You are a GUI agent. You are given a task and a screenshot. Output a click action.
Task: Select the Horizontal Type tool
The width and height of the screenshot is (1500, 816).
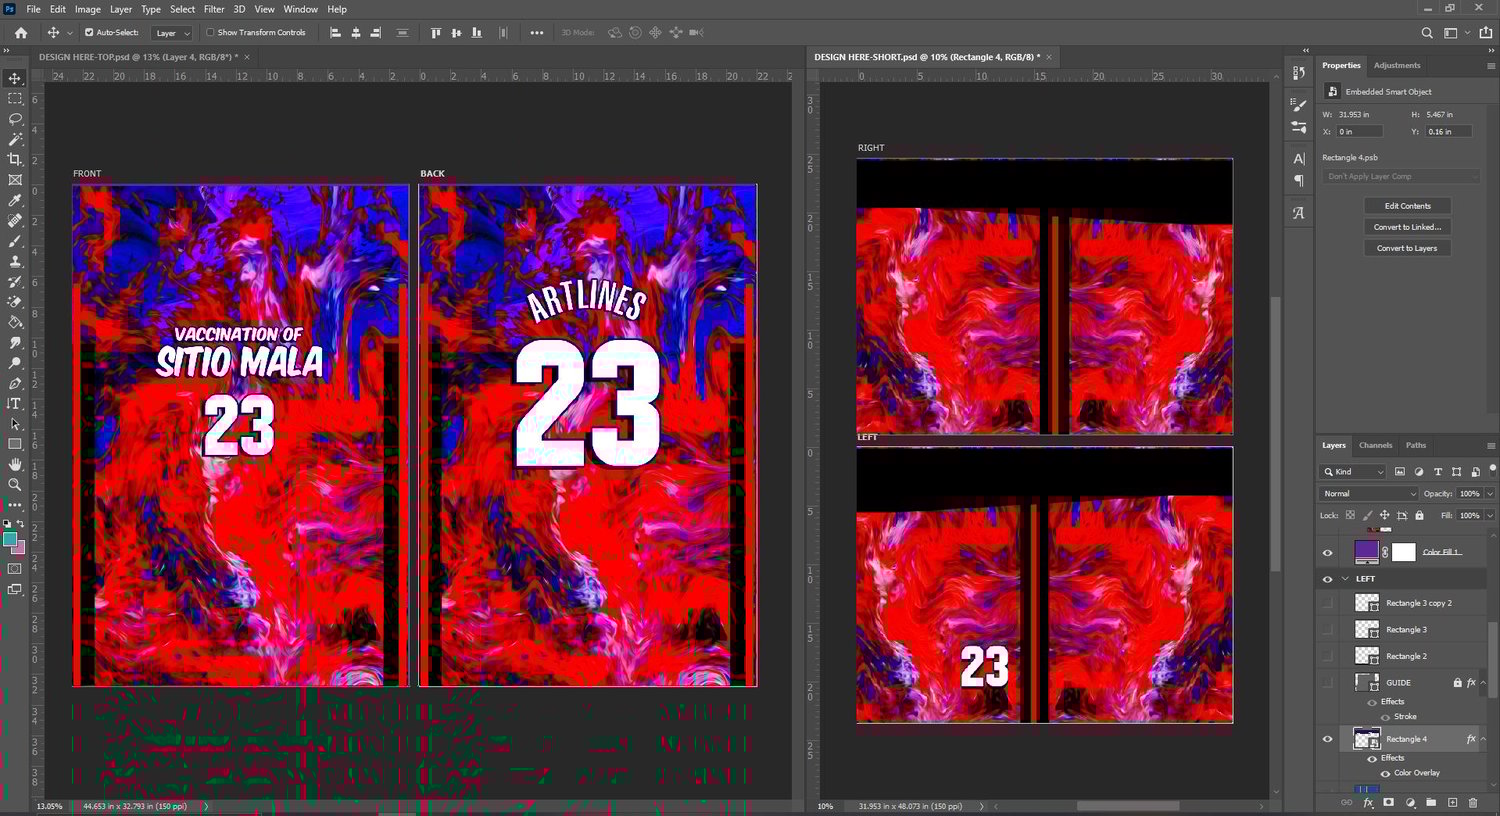tap(15, 404)
